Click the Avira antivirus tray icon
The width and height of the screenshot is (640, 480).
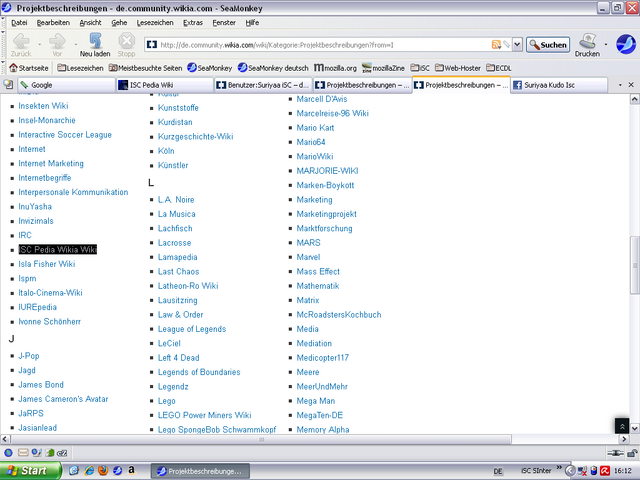pos(605,471)
